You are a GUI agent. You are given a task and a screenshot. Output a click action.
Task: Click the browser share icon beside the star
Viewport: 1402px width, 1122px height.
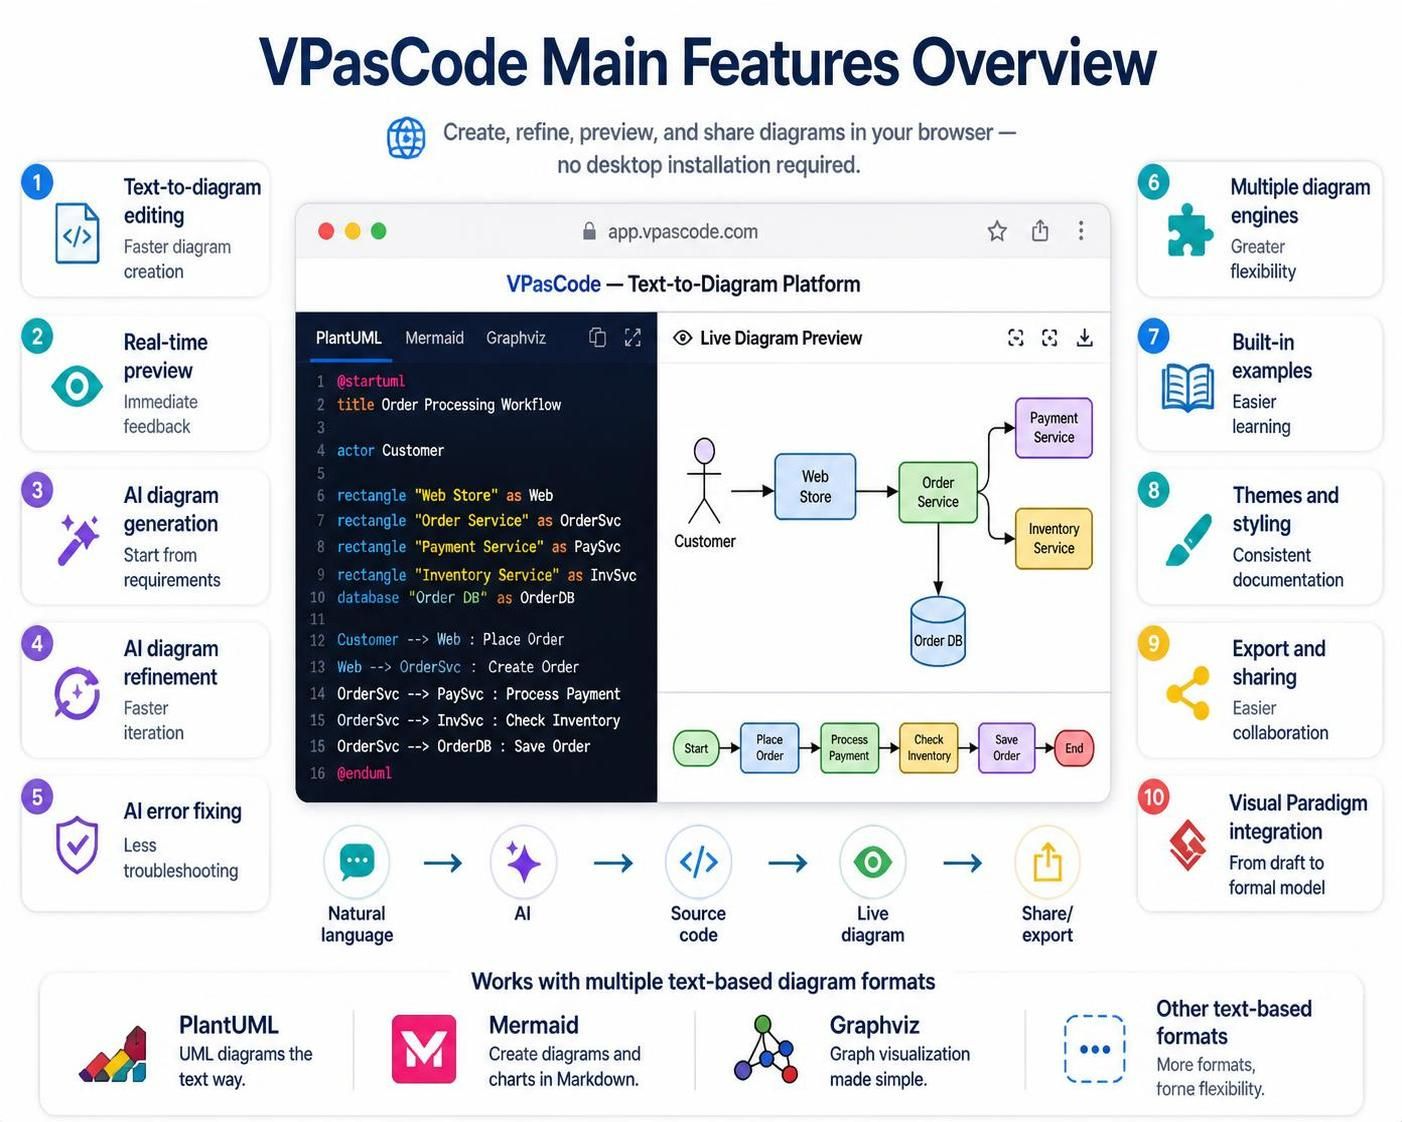1040,231
